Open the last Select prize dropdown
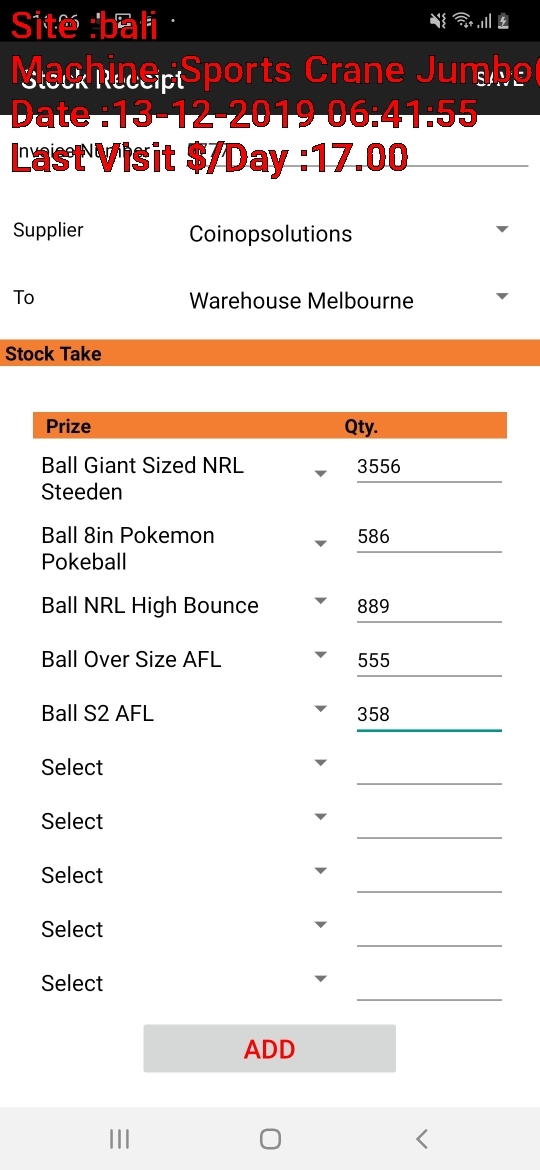The height and width of the screenshot is (1170, 540). tap(185, 983)
